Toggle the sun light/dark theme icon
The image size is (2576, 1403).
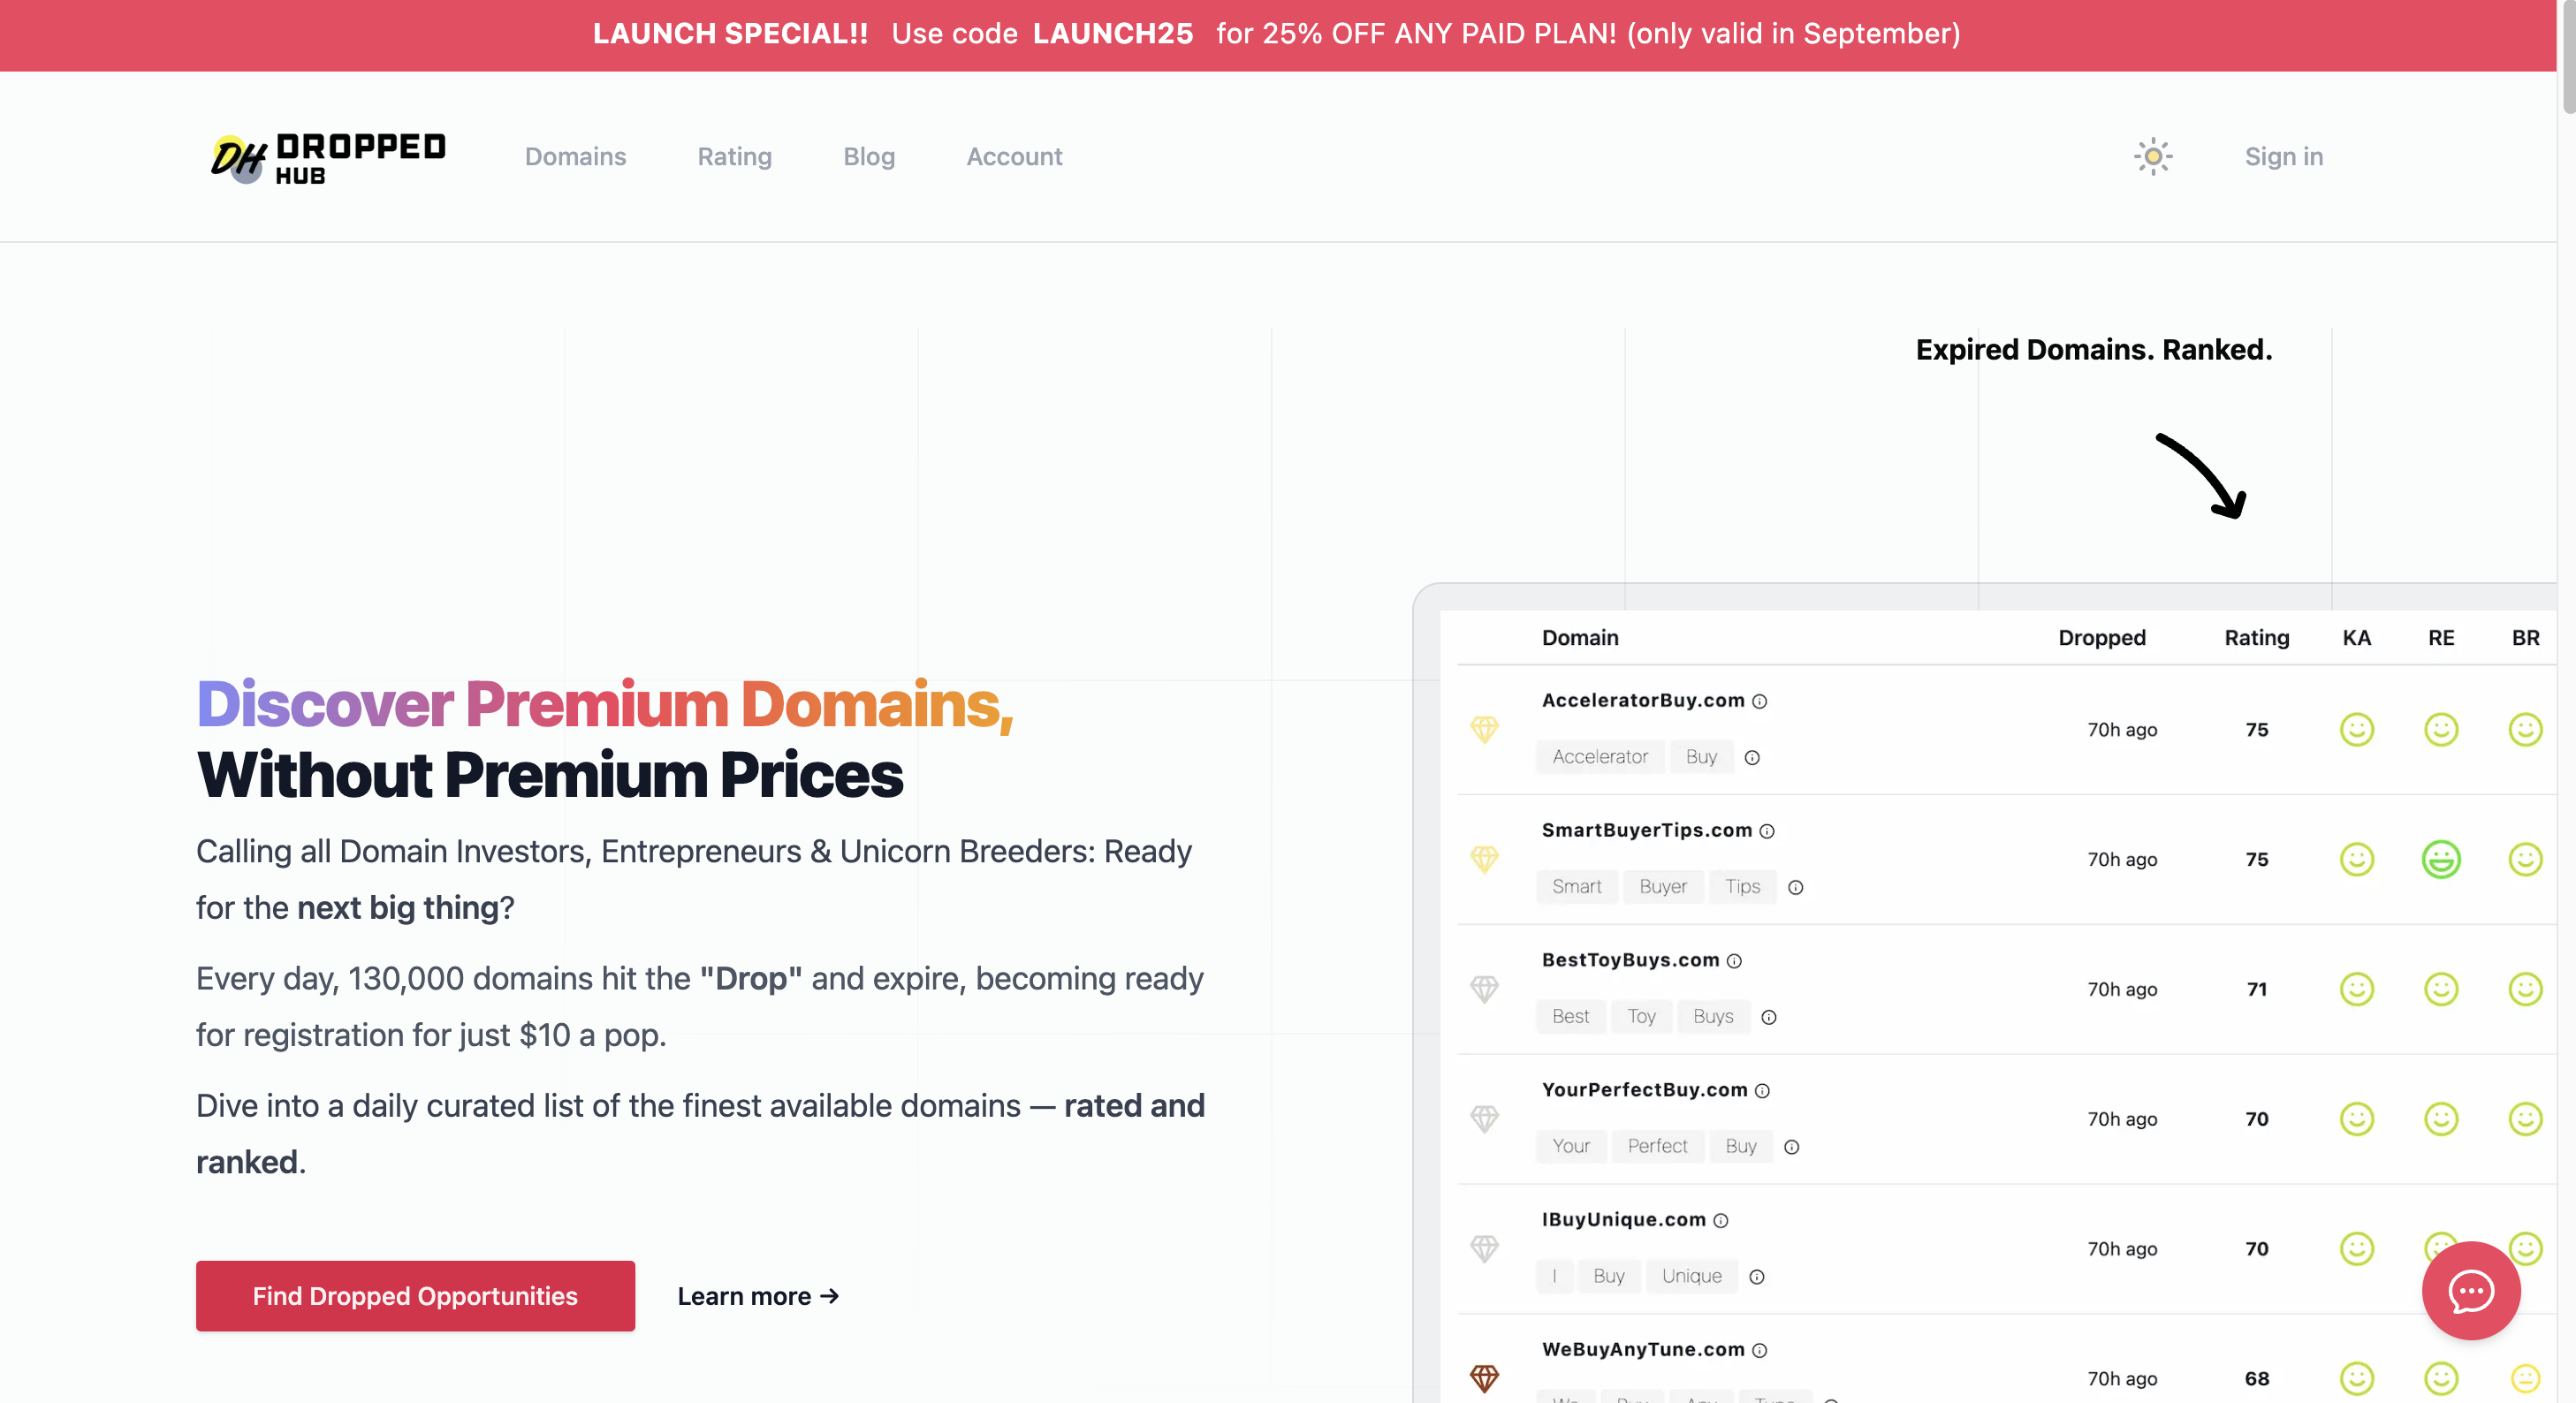tap(2153, 156)
